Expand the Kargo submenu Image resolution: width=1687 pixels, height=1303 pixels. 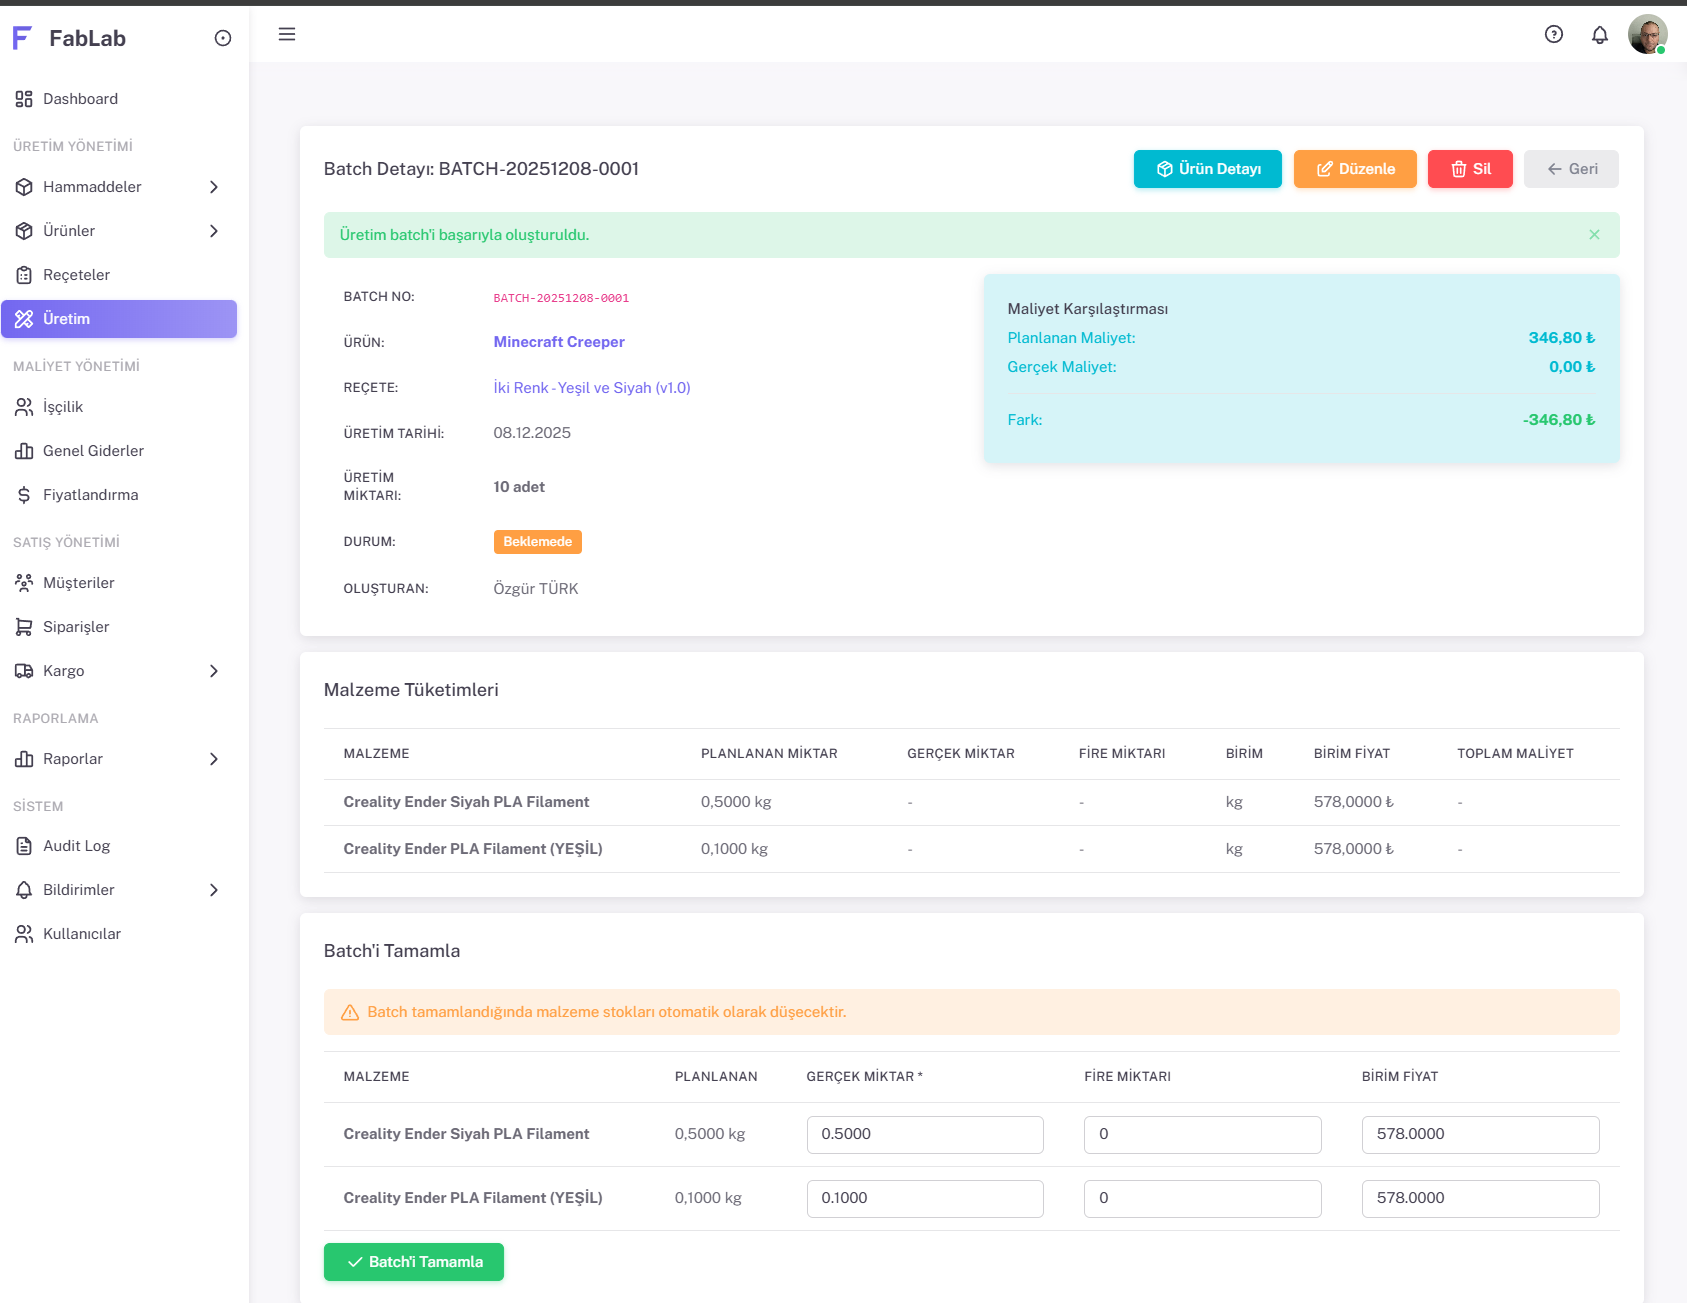(214, 671)
